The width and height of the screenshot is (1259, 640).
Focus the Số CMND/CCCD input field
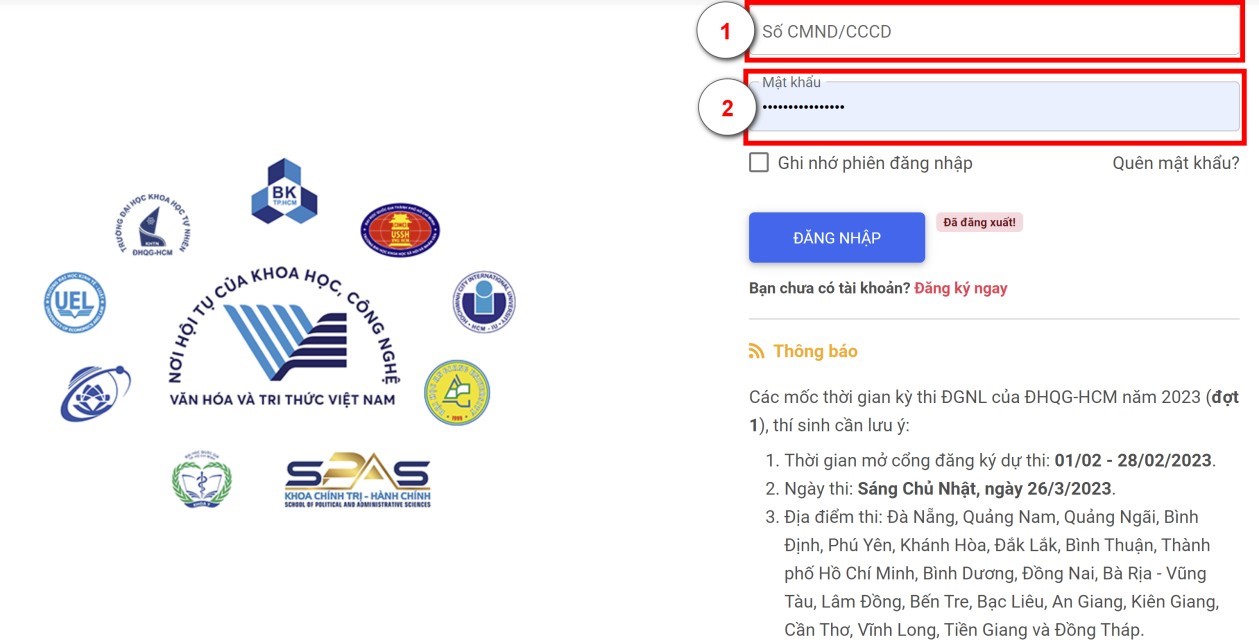[x=995, y=32]
